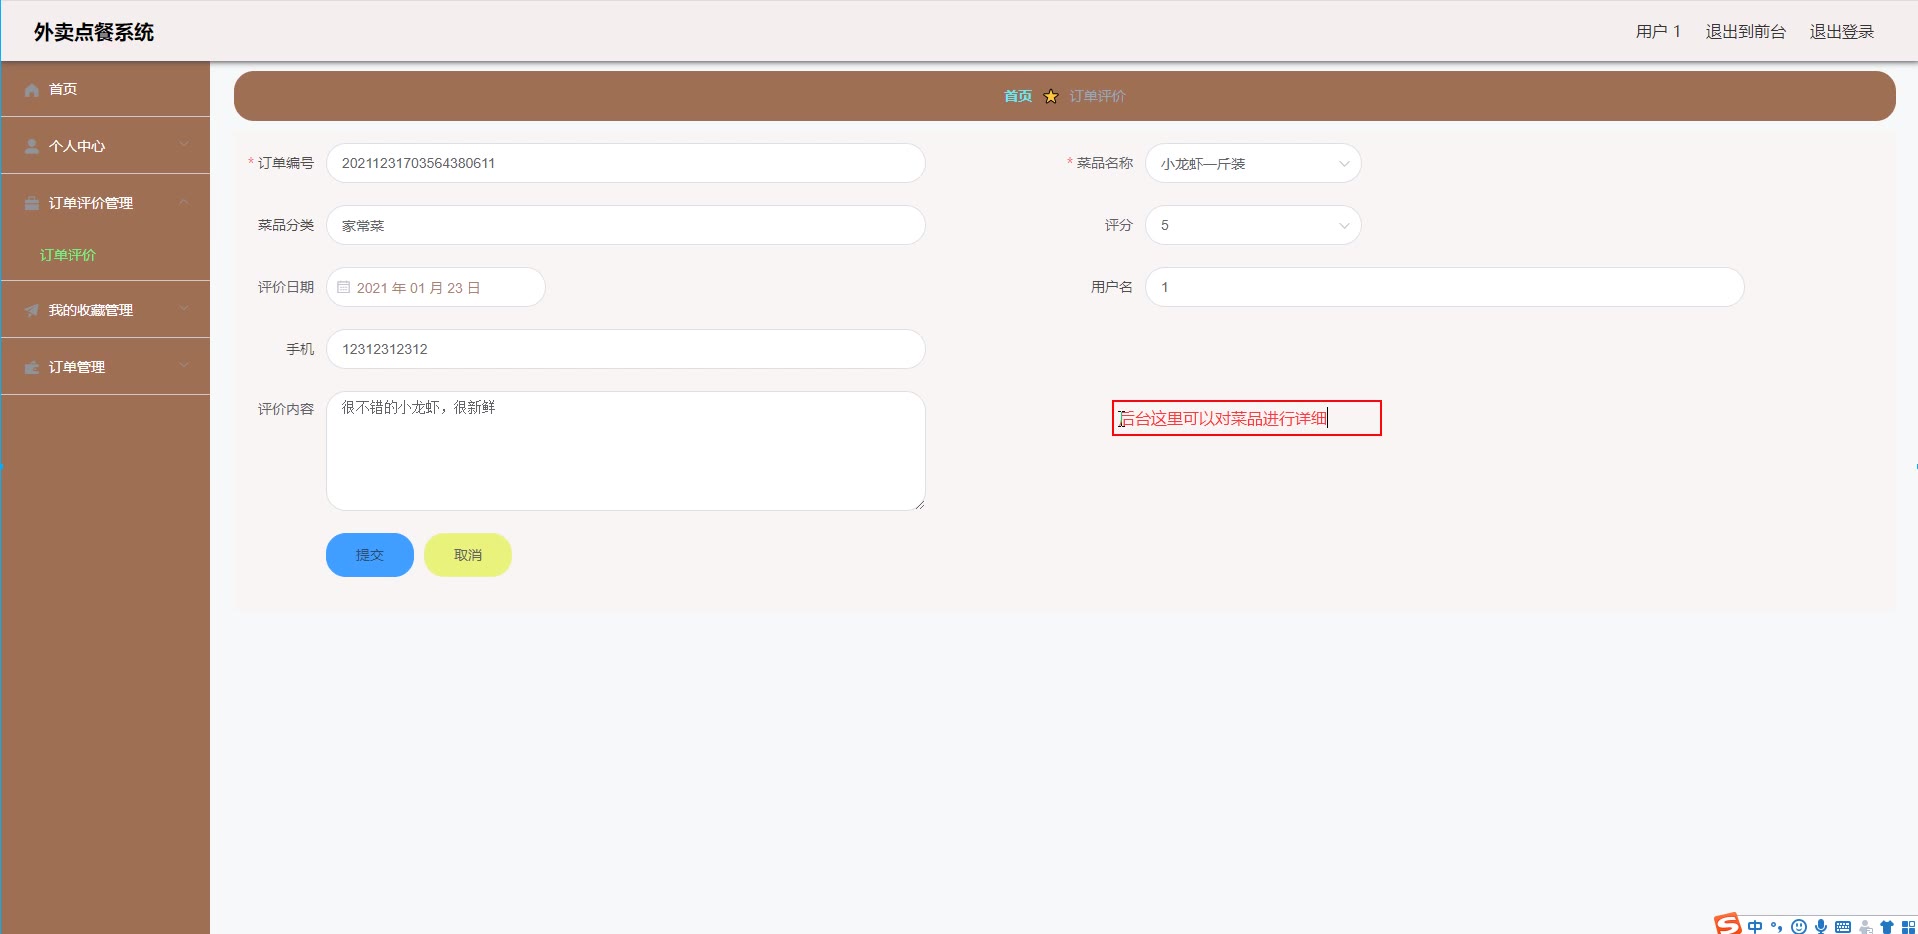
Task: Click the Sogou account user icon
Action: 1865,927
